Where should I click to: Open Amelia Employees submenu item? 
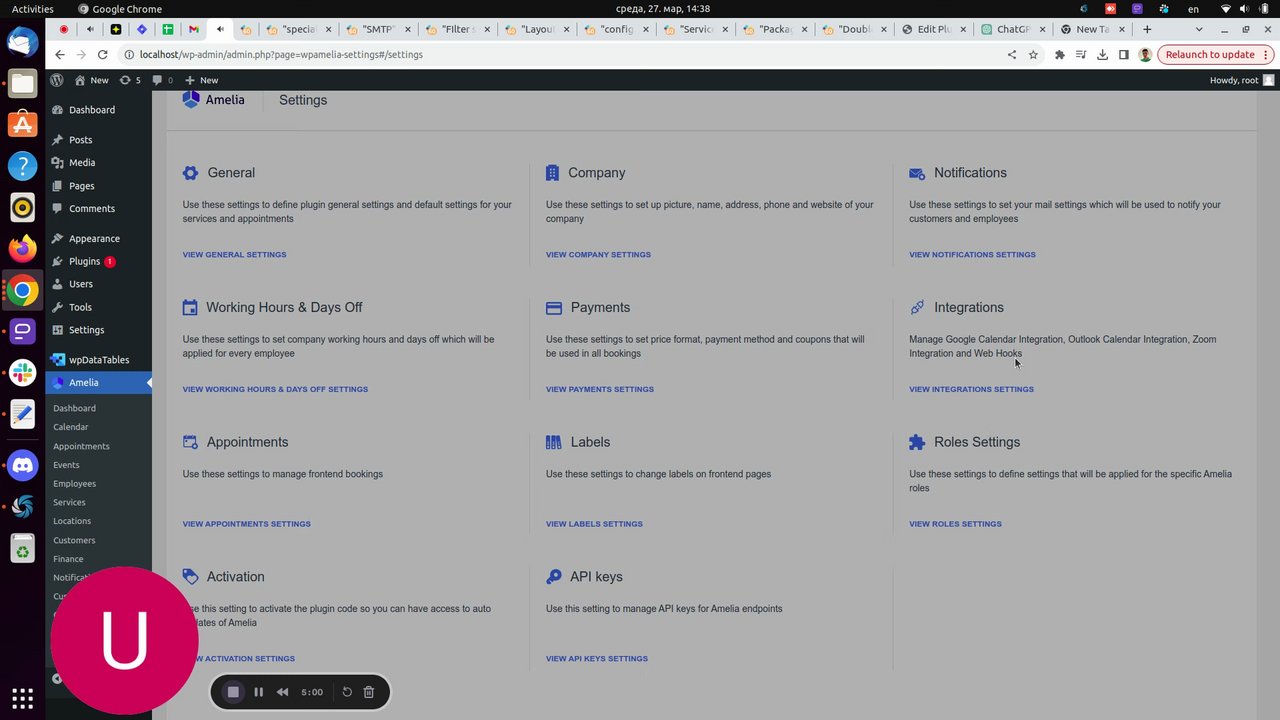pos(75,484)
